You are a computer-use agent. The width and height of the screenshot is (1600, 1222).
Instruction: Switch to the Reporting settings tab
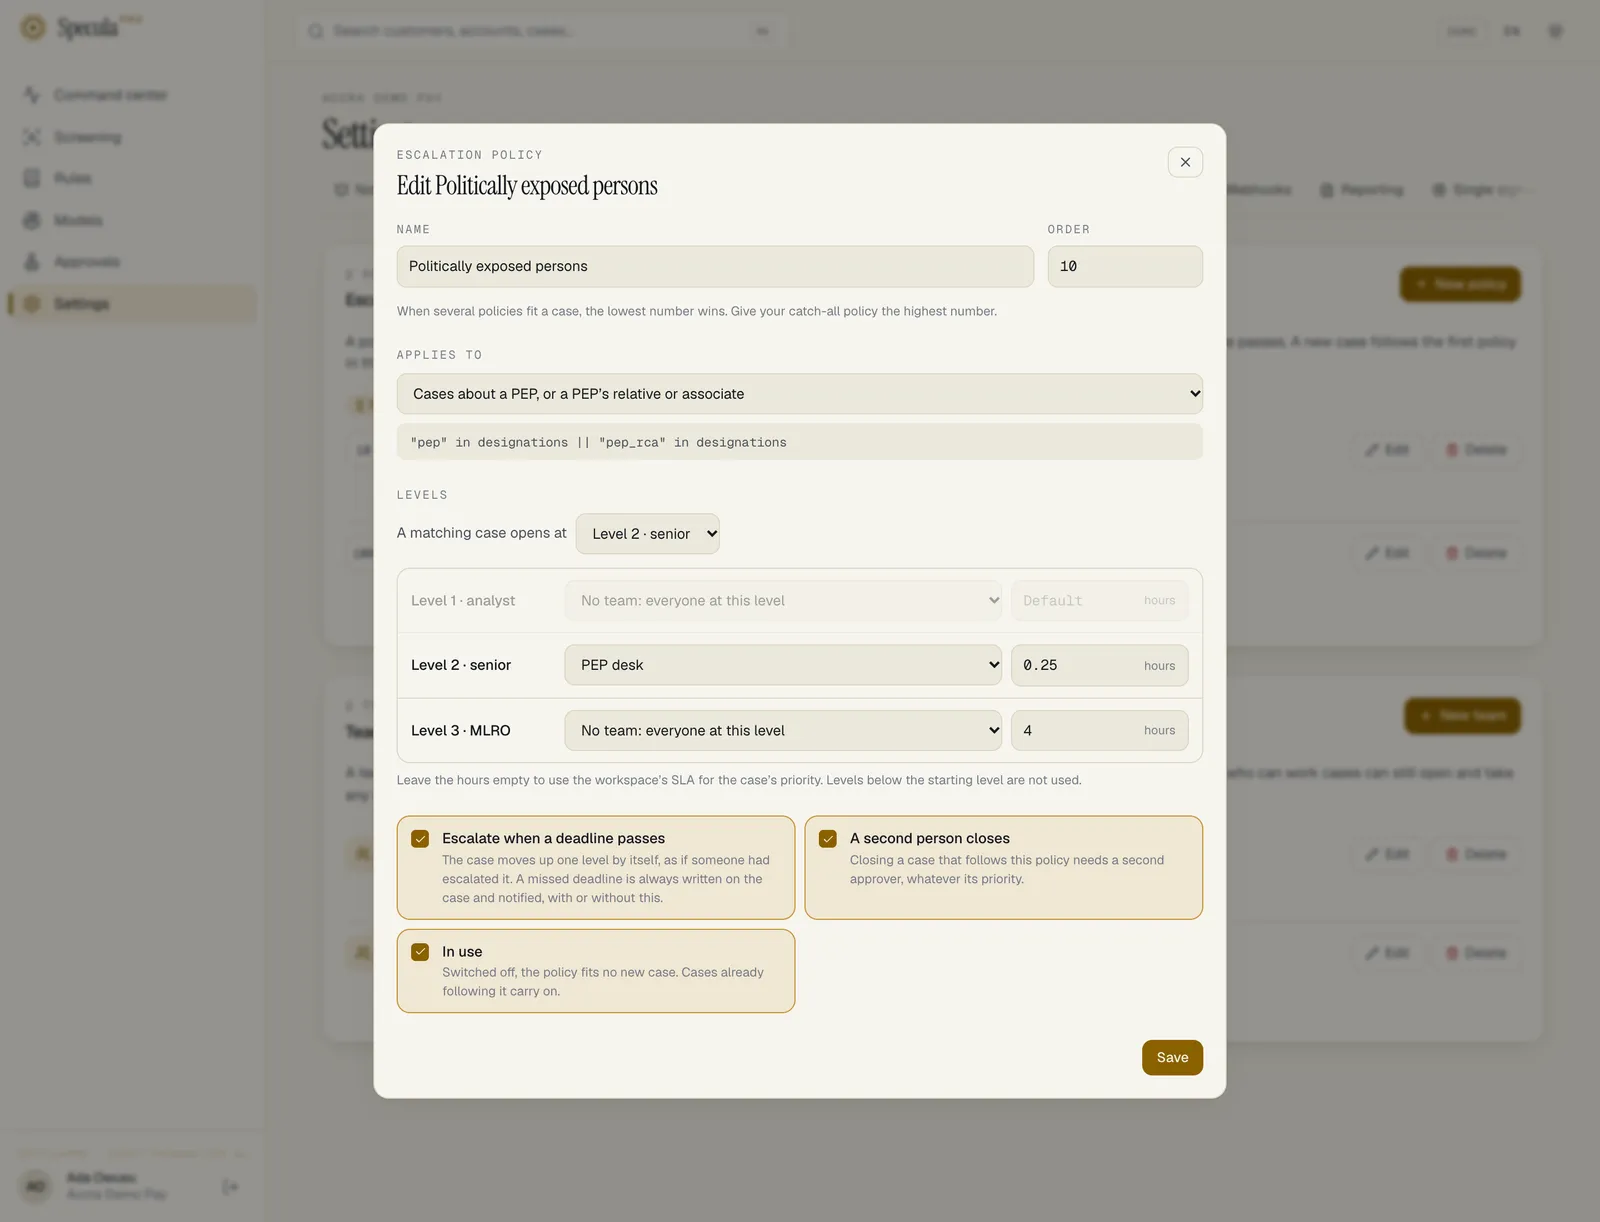(1361, 190)
